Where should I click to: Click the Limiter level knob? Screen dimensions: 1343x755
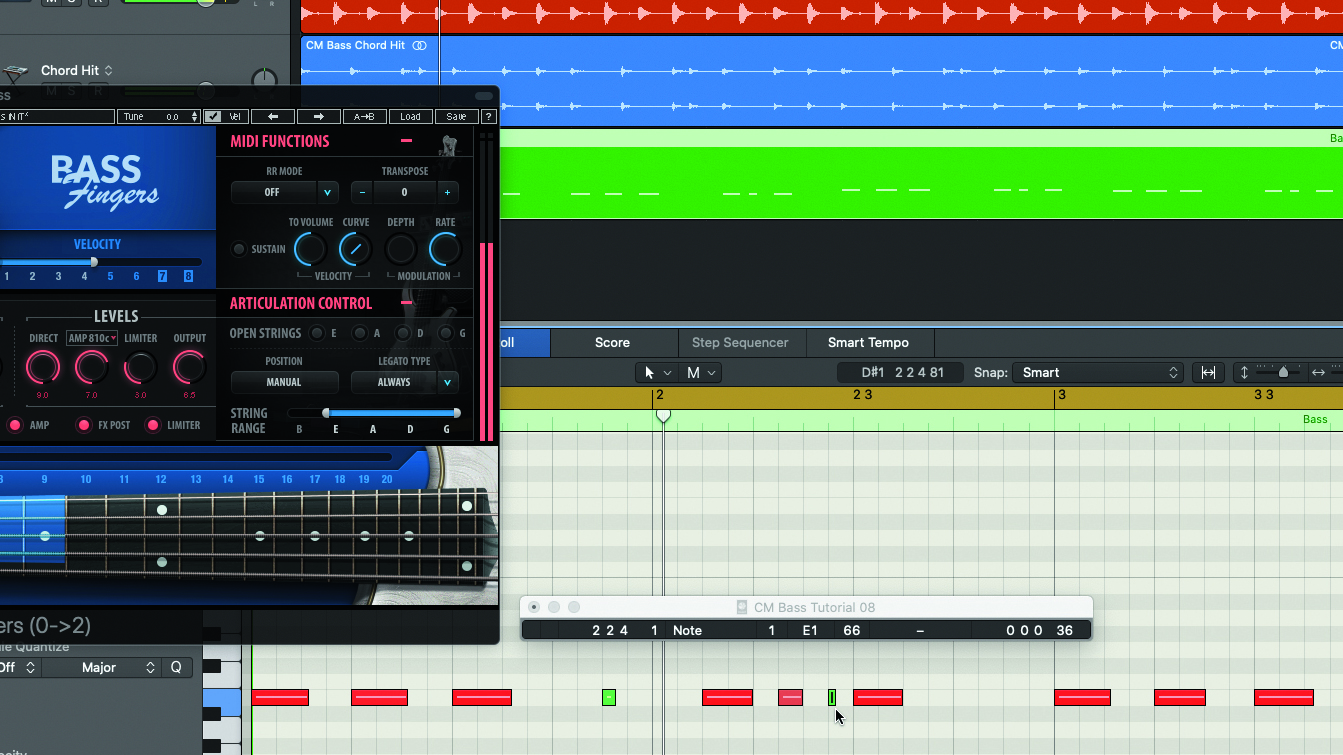click(140, 368)
